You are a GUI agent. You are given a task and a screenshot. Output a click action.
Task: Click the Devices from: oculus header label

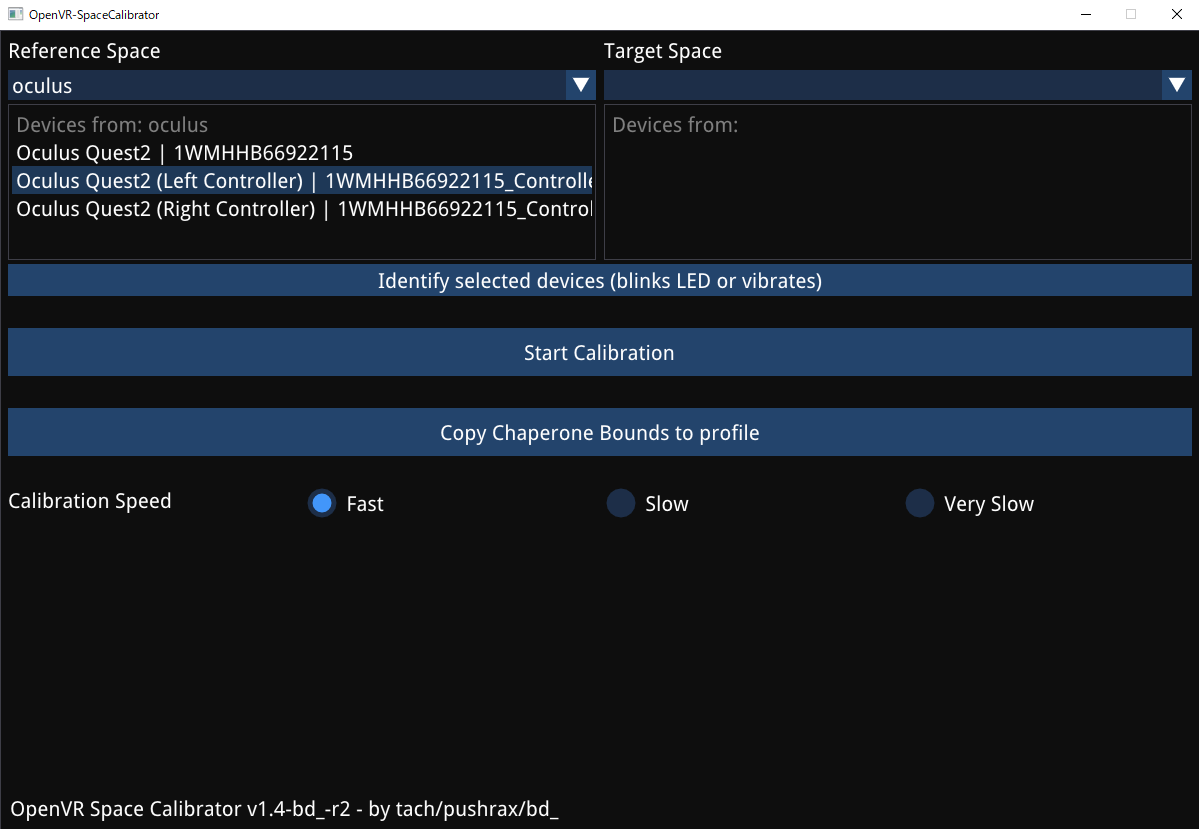111,124
